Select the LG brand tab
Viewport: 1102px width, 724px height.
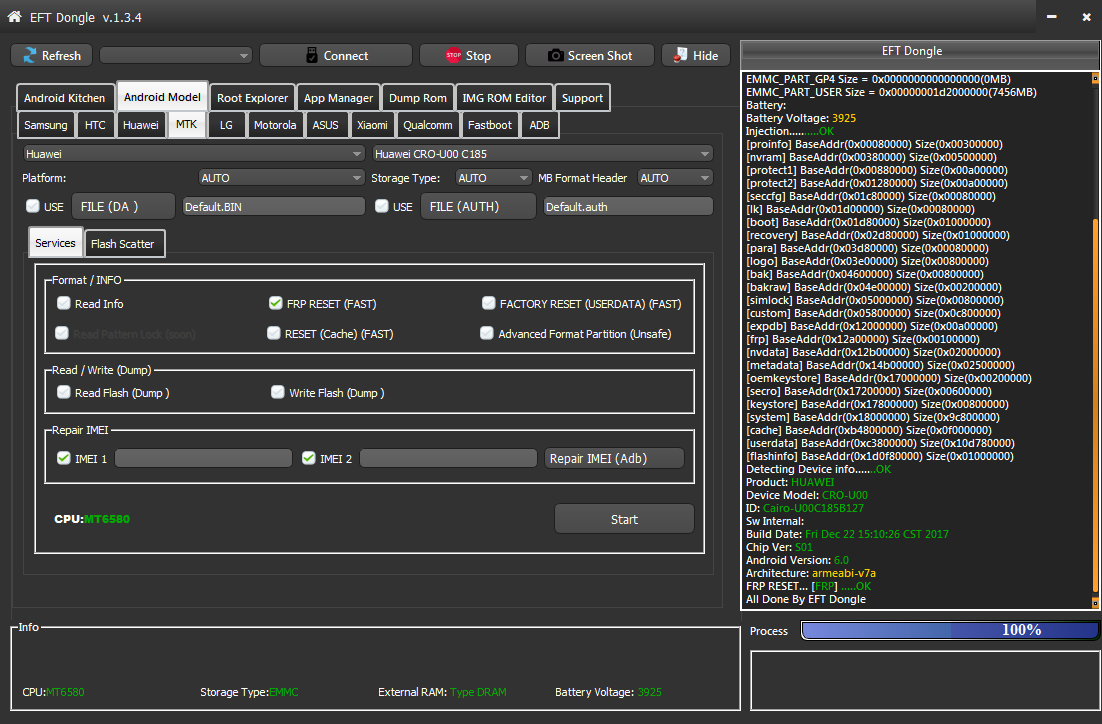[226, 125]
